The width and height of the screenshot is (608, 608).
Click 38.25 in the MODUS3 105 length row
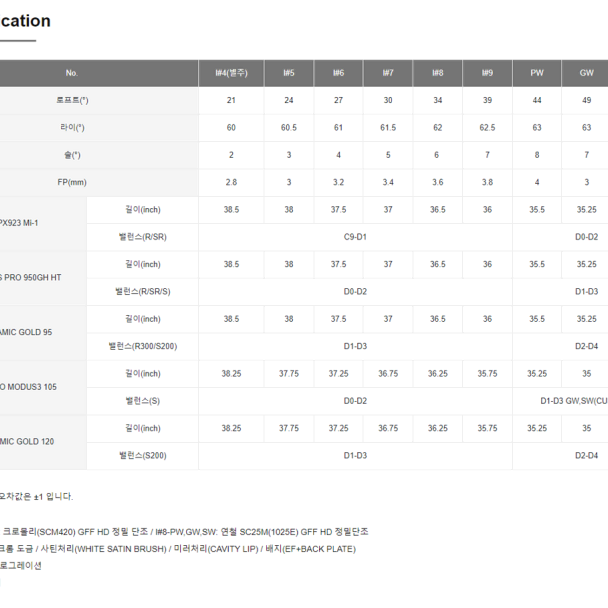point(231,374)
